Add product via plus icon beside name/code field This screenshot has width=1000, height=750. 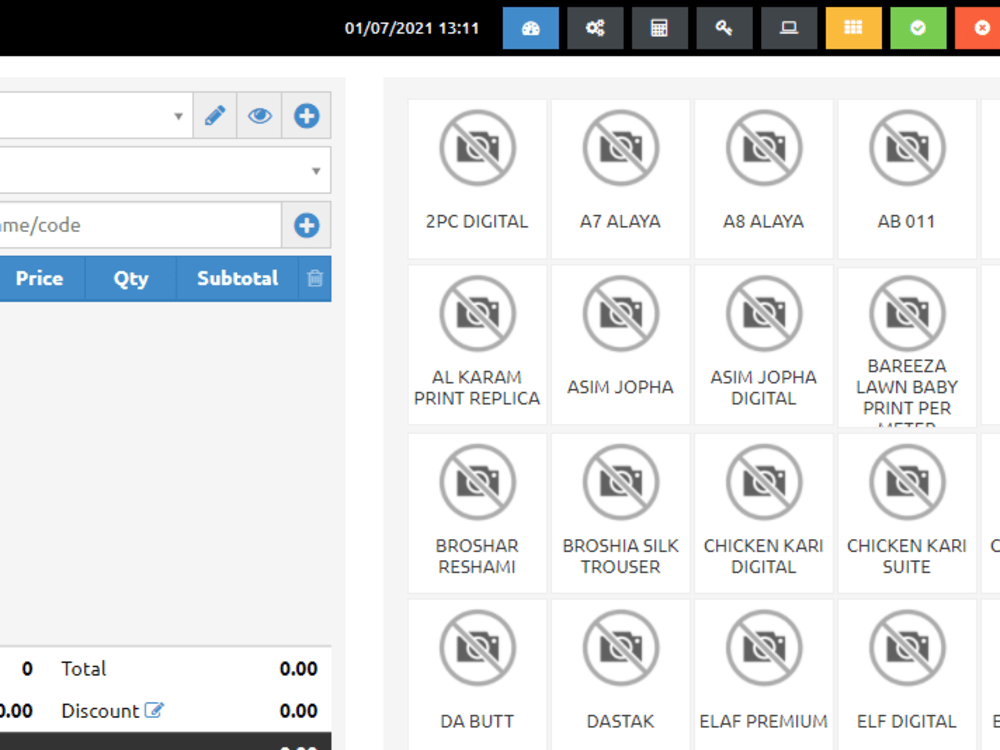pyautogui.click(x=306, y=225)
